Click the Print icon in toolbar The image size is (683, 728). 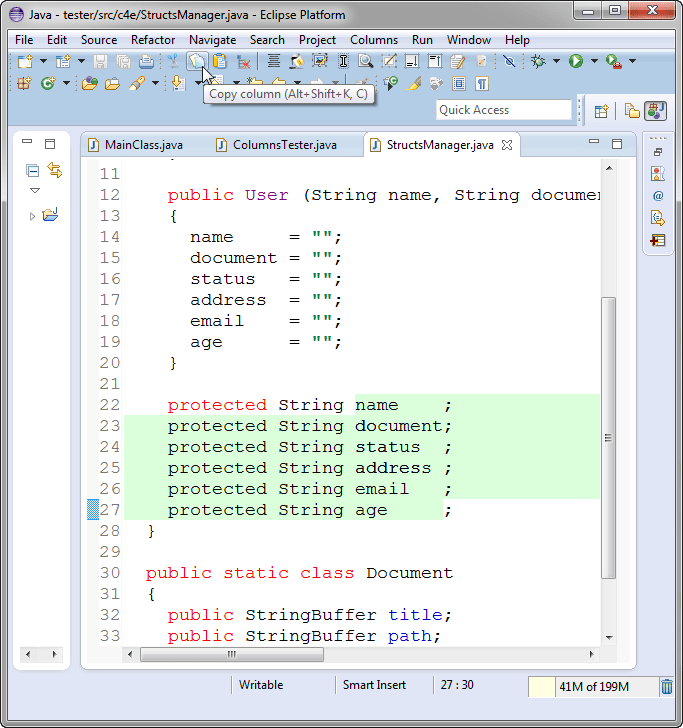point(146,61)
